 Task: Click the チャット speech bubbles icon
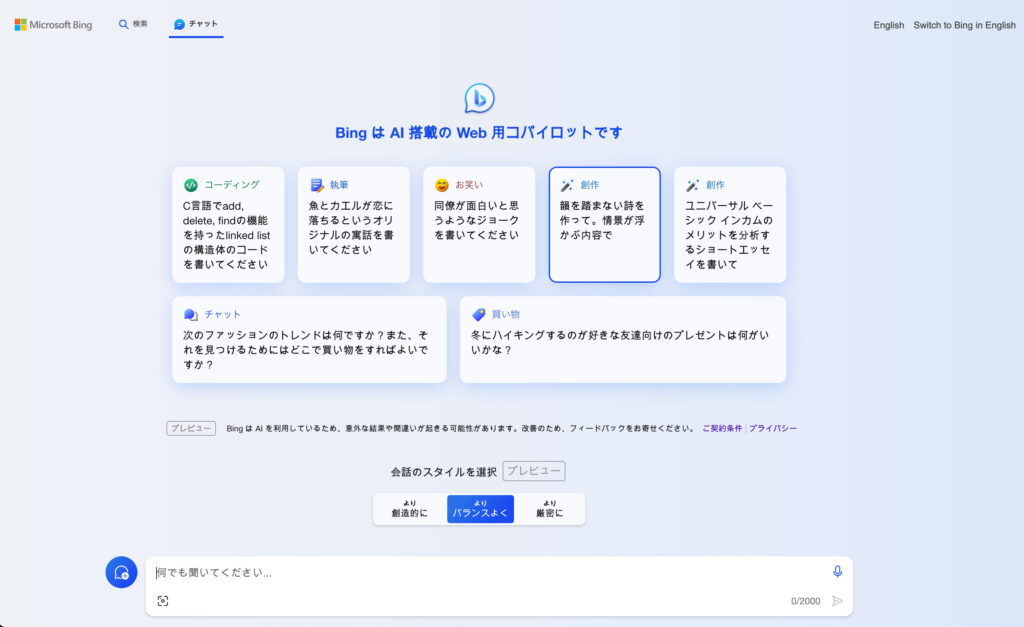[x=191, y=315]
